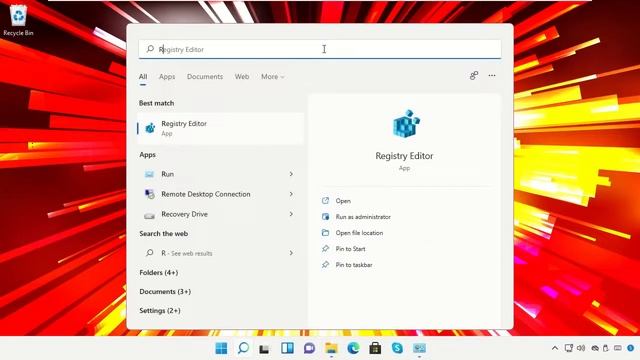Screen dimensions: 640x360
Task: Click the search magnifier icon in search box
Action: pos(150,49)
